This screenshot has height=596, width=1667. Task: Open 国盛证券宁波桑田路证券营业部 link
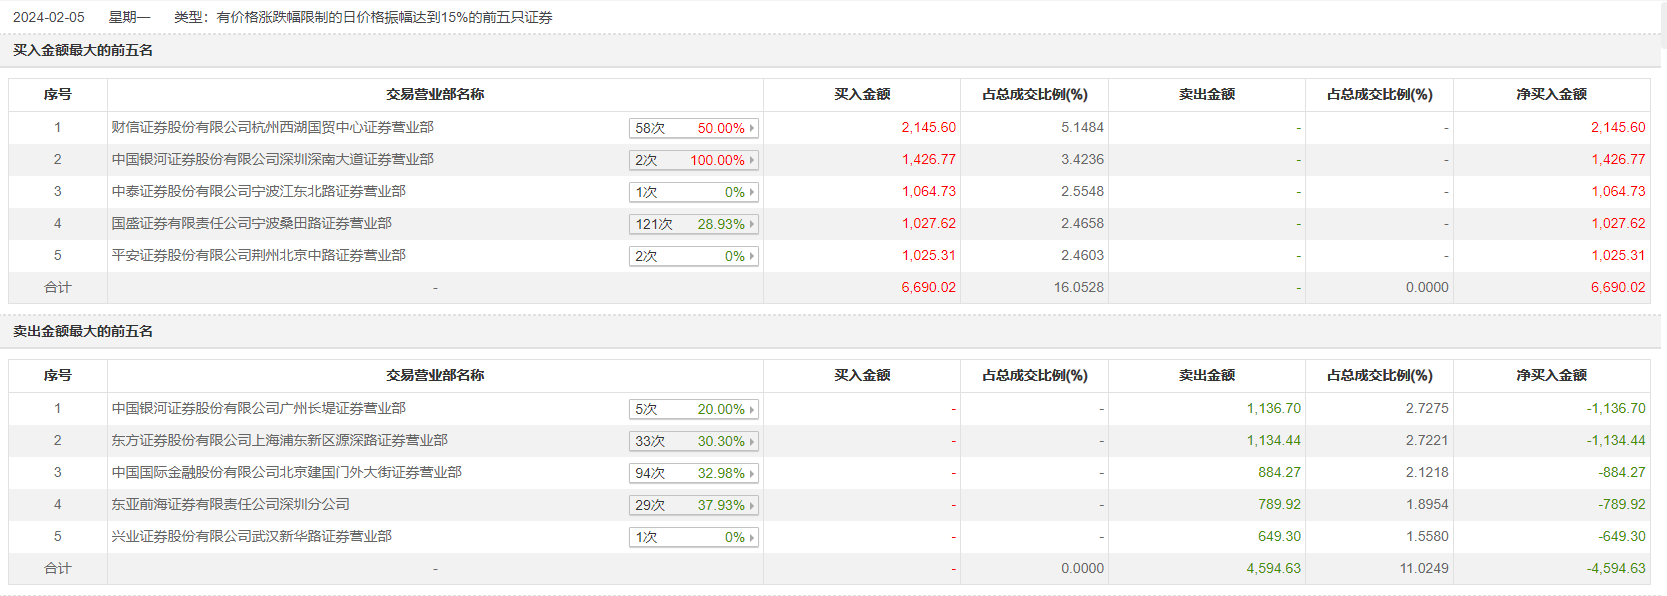coord(251,223)
